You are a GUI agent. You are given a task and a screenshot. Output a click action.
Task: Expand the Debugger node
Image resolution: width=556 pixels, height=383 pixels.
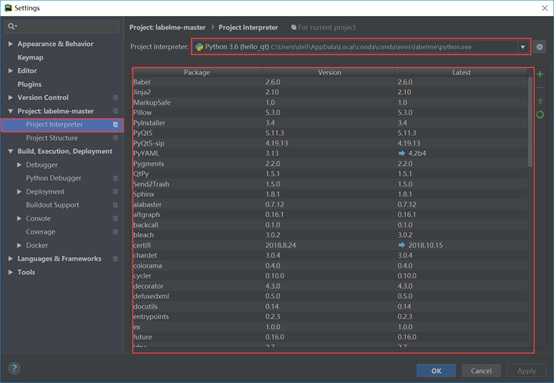point(19,165)
